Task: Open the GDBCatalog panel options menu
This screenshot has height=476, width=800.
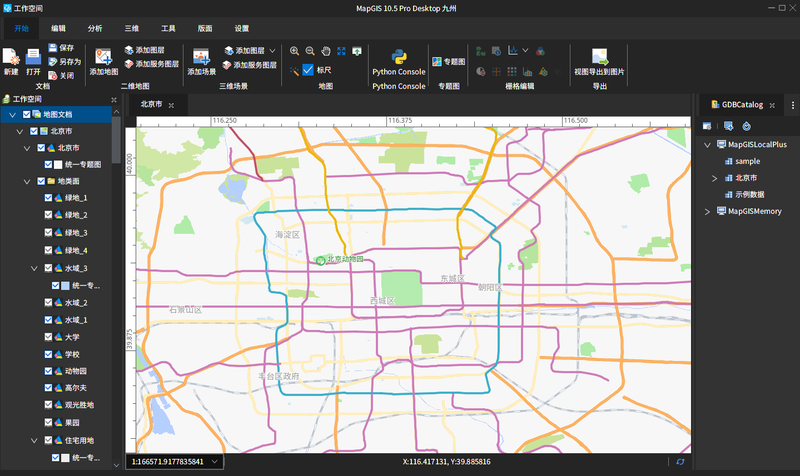Action: [792, 105]
